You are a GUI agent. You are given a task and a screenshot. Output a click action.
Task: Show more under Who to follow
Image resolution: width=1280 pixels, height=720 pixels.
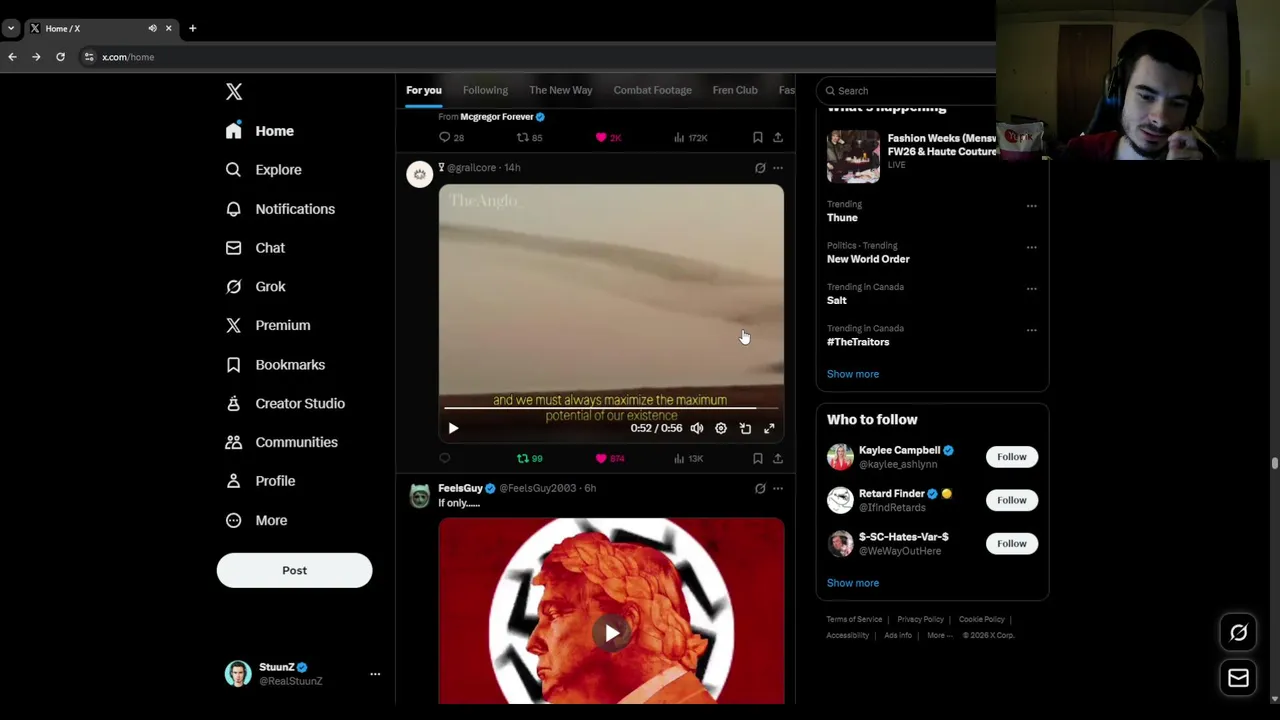point(853,583)
